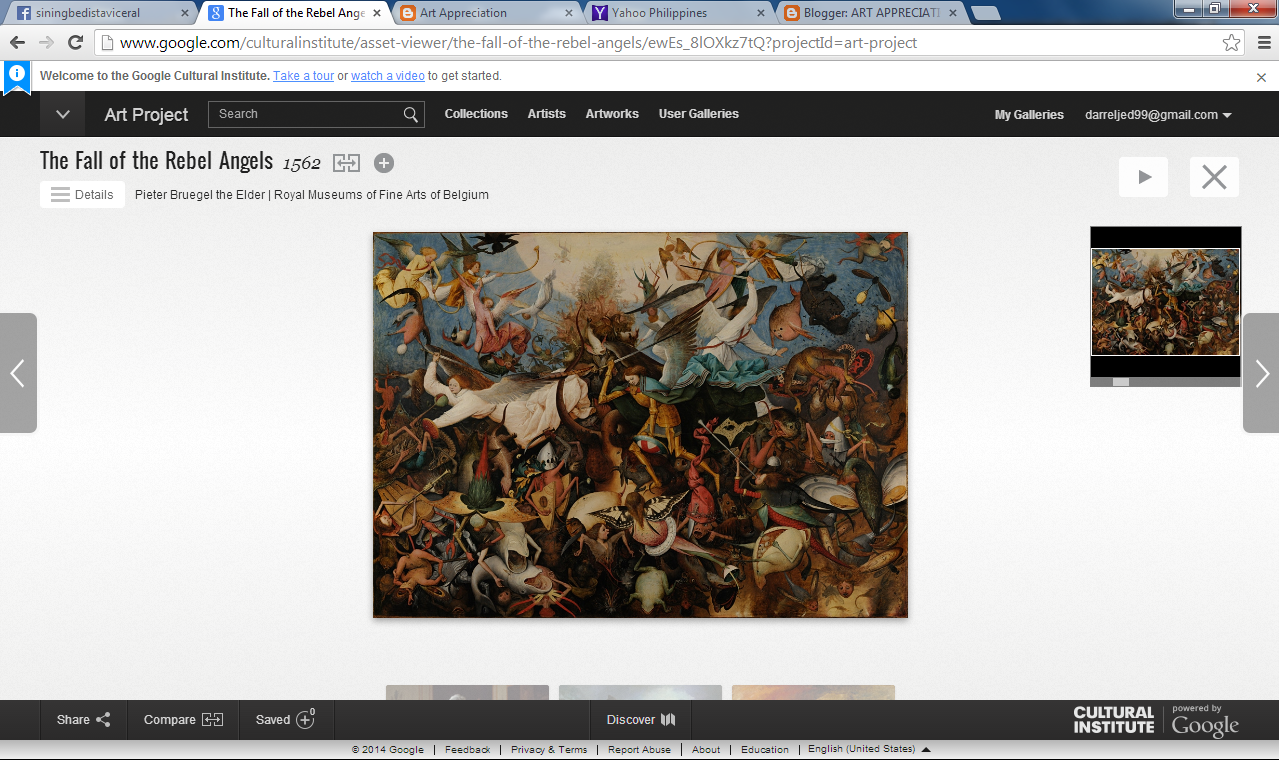Go back using browser back arrow

pos(17,43)
